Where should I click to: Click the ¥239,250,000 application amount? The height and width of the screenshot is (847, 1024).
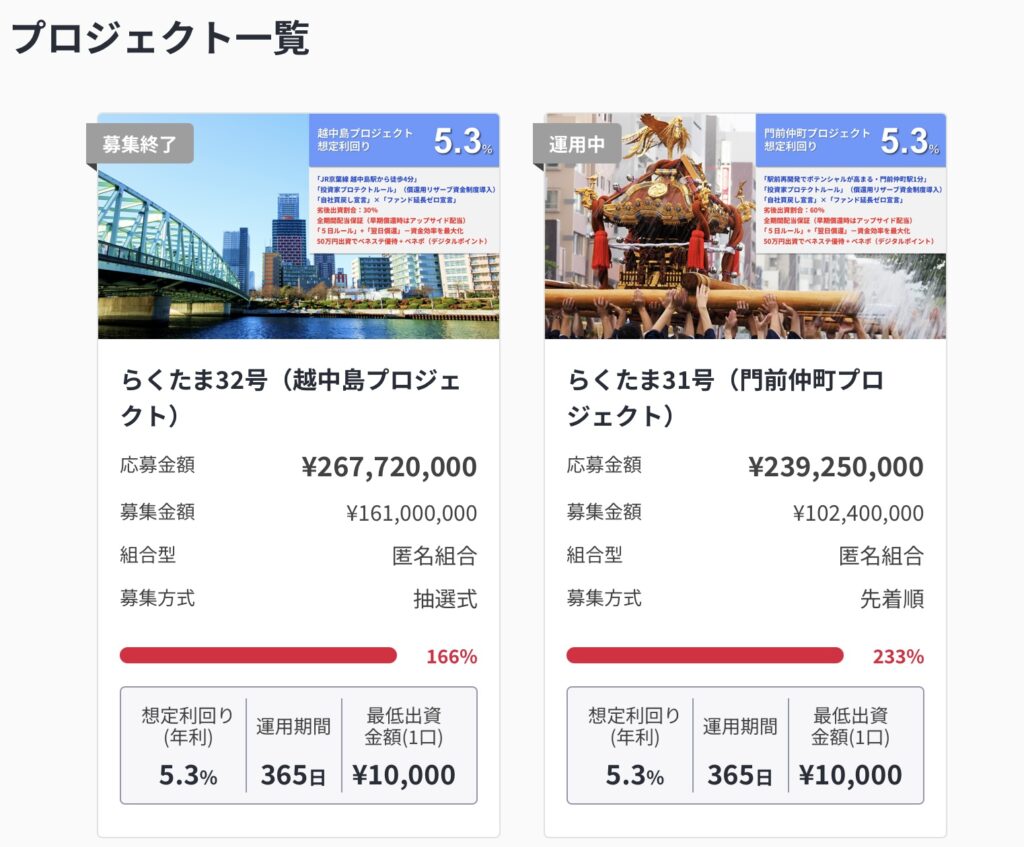point(836,467)
